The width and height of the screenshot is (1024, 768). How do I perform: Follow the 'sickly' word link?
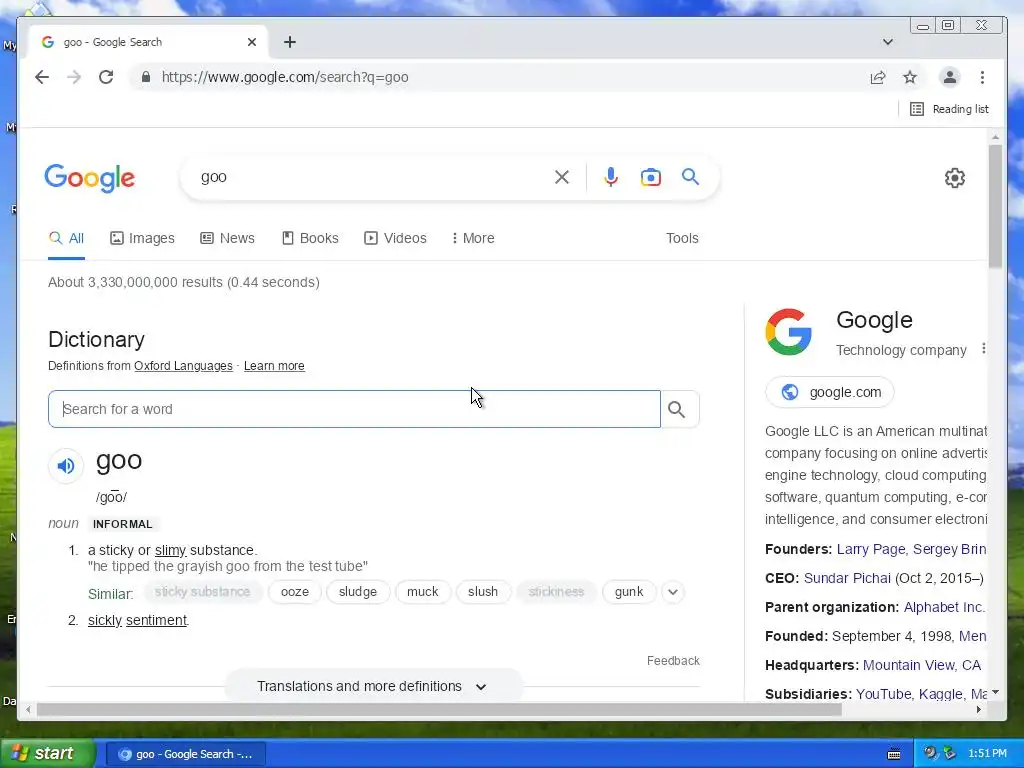pos(105,620)
